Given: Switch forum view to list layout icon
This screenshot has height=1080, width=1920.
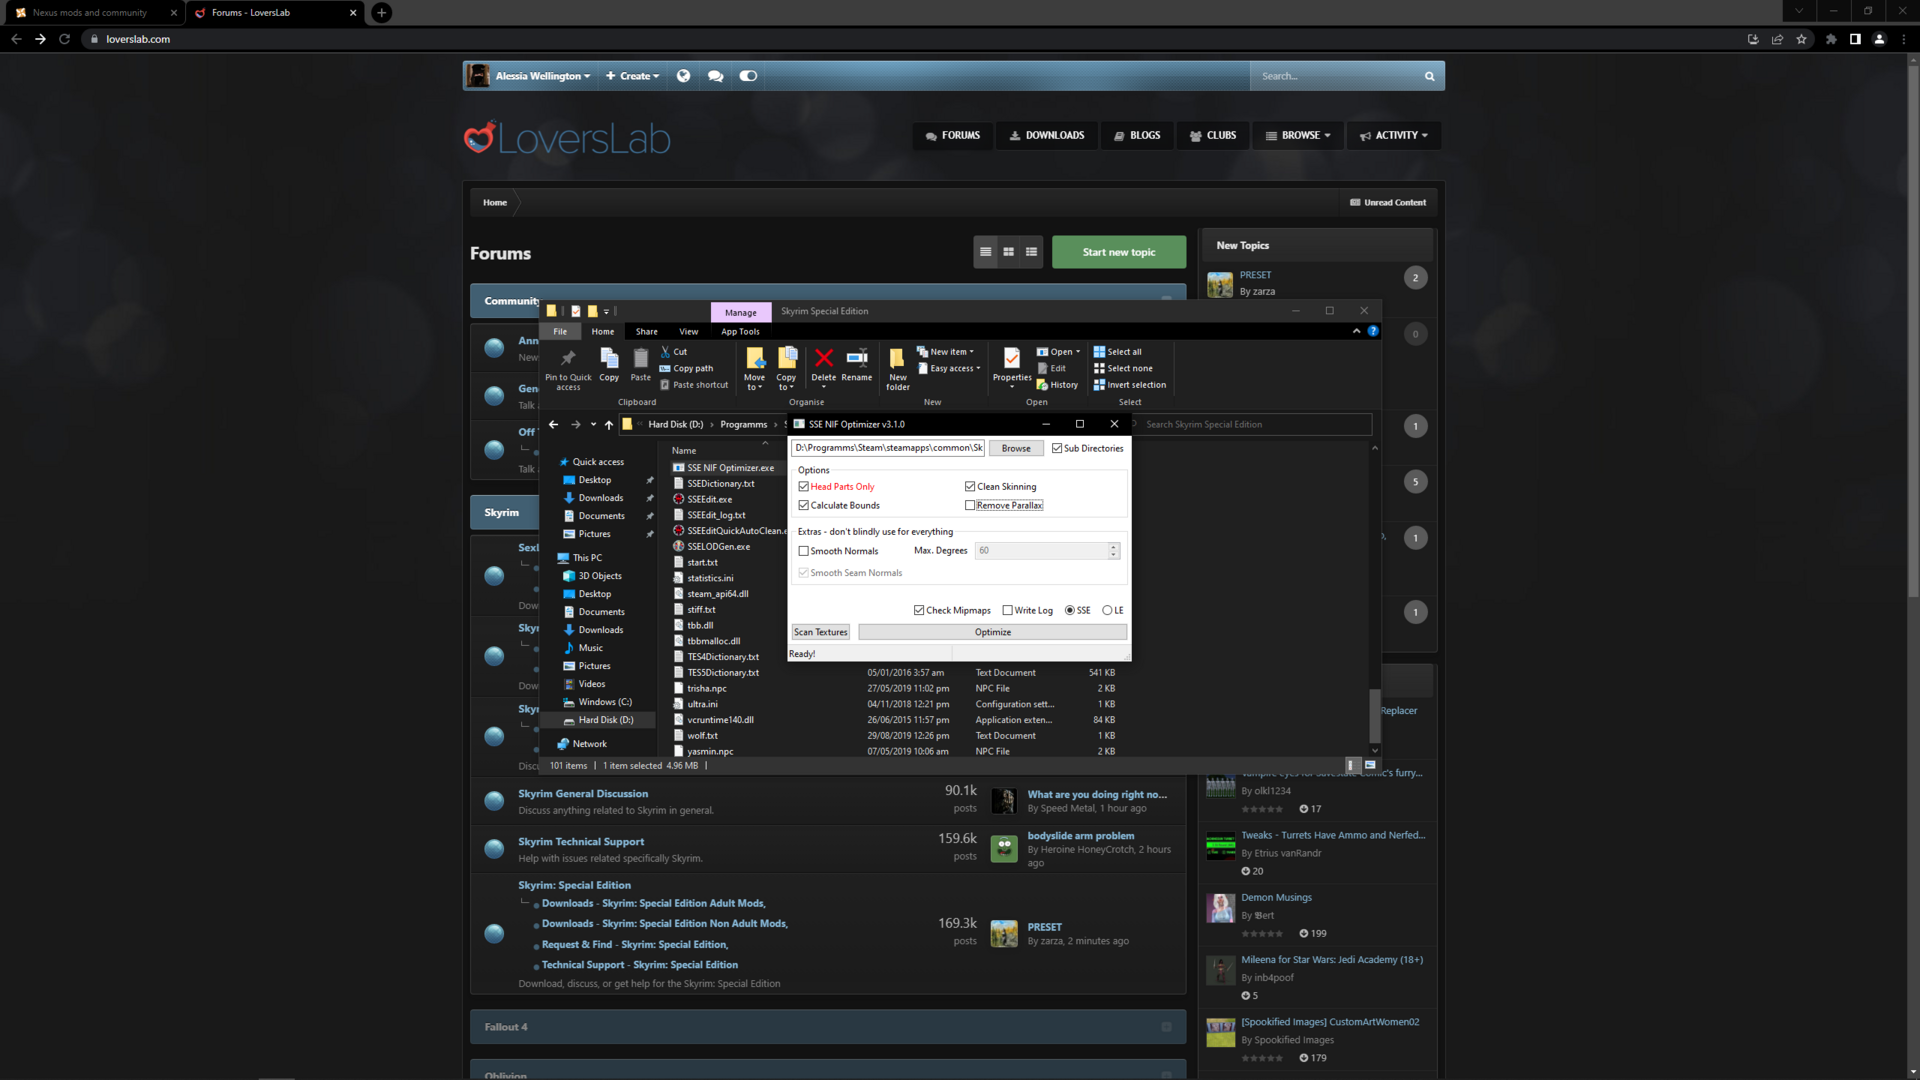Looking at the screenshot, I should point(1031,252).
